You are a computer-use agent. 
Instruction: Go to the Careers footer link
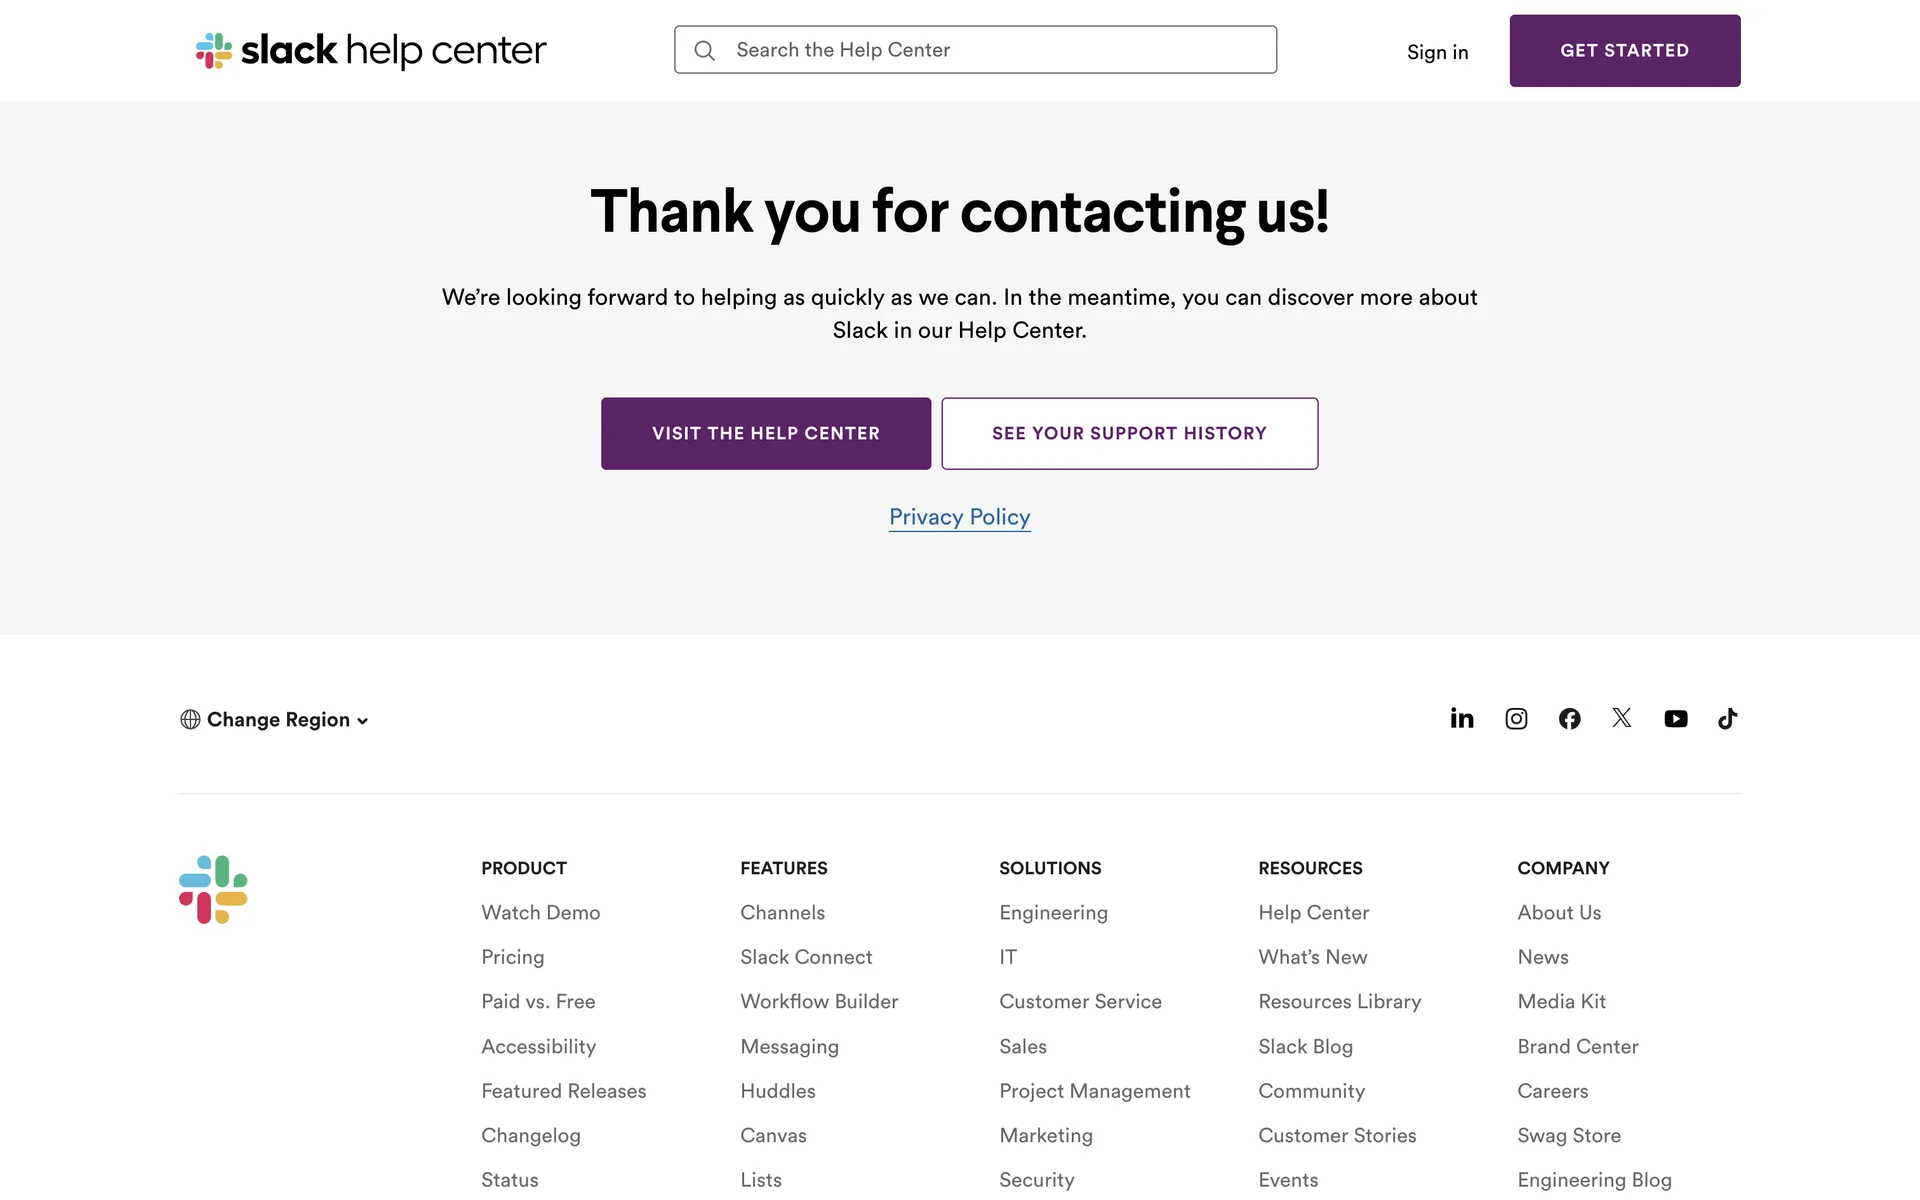[1552, 1091]
